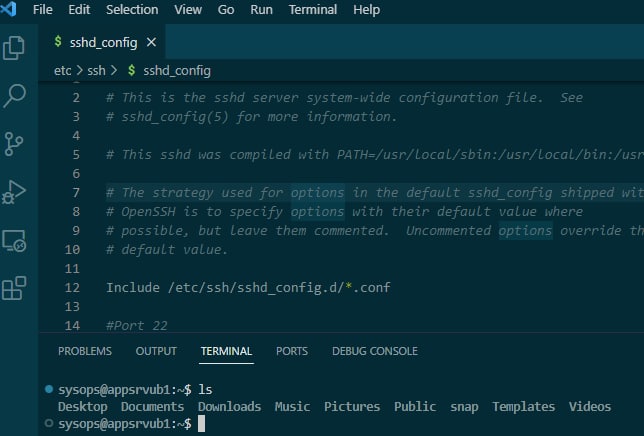Click the Include line 12 in editor
This screenshot has height=436, width=644.
(x=247, y=288)
